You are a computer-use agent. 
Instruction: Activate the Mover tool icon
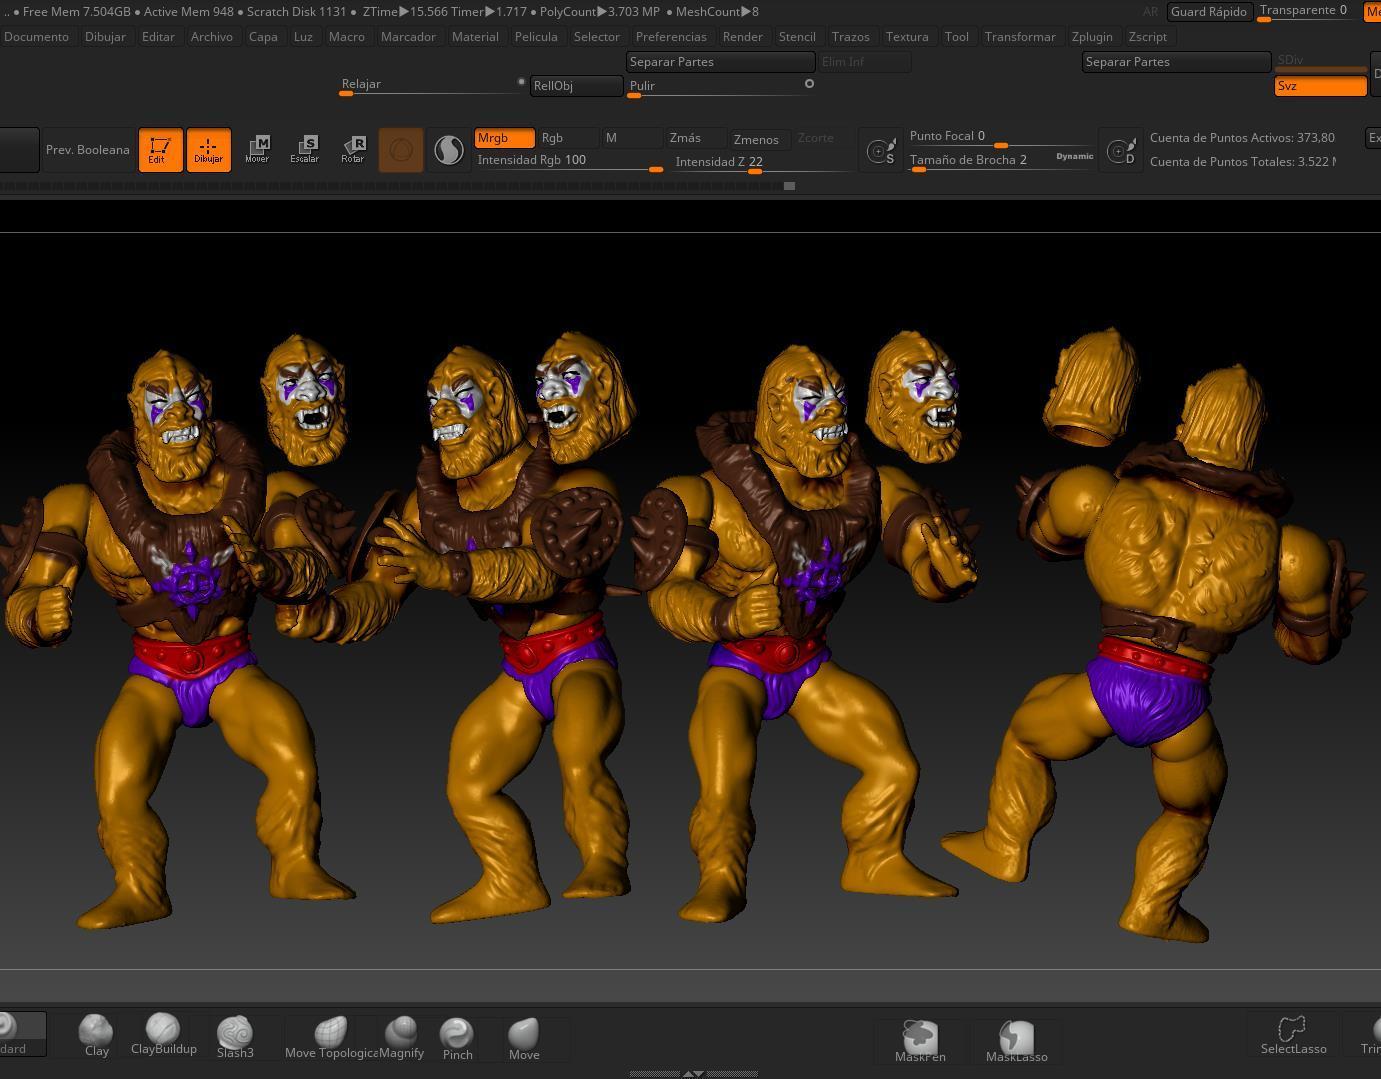coord(258,149)
